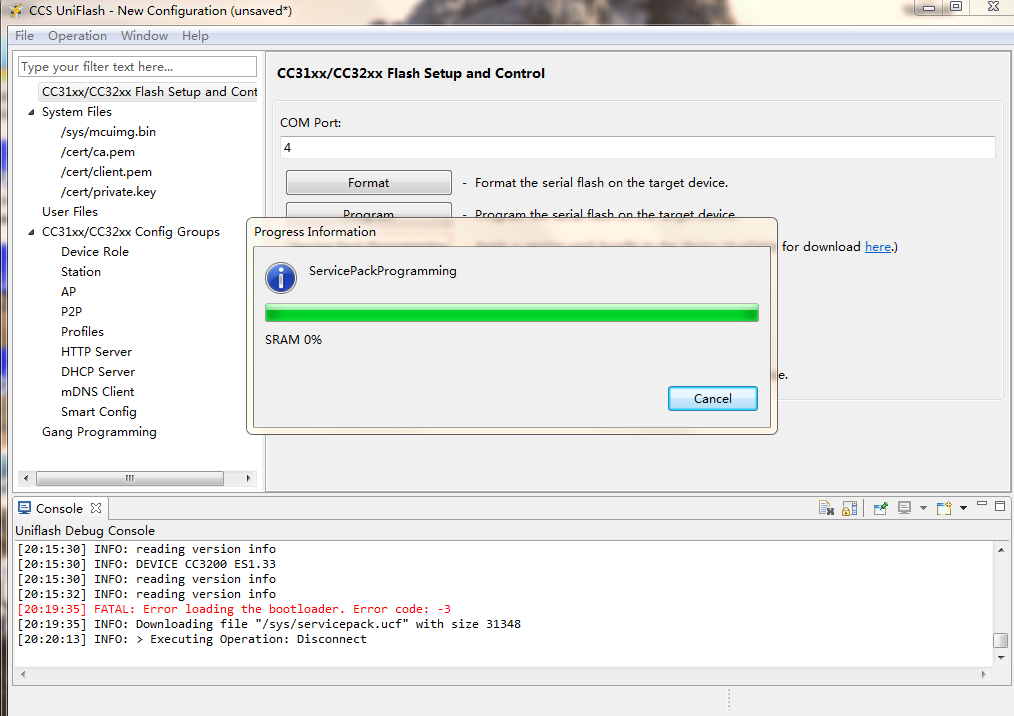
Task: Click the red FATAL bootloader error line
Action: coord(234,609)
